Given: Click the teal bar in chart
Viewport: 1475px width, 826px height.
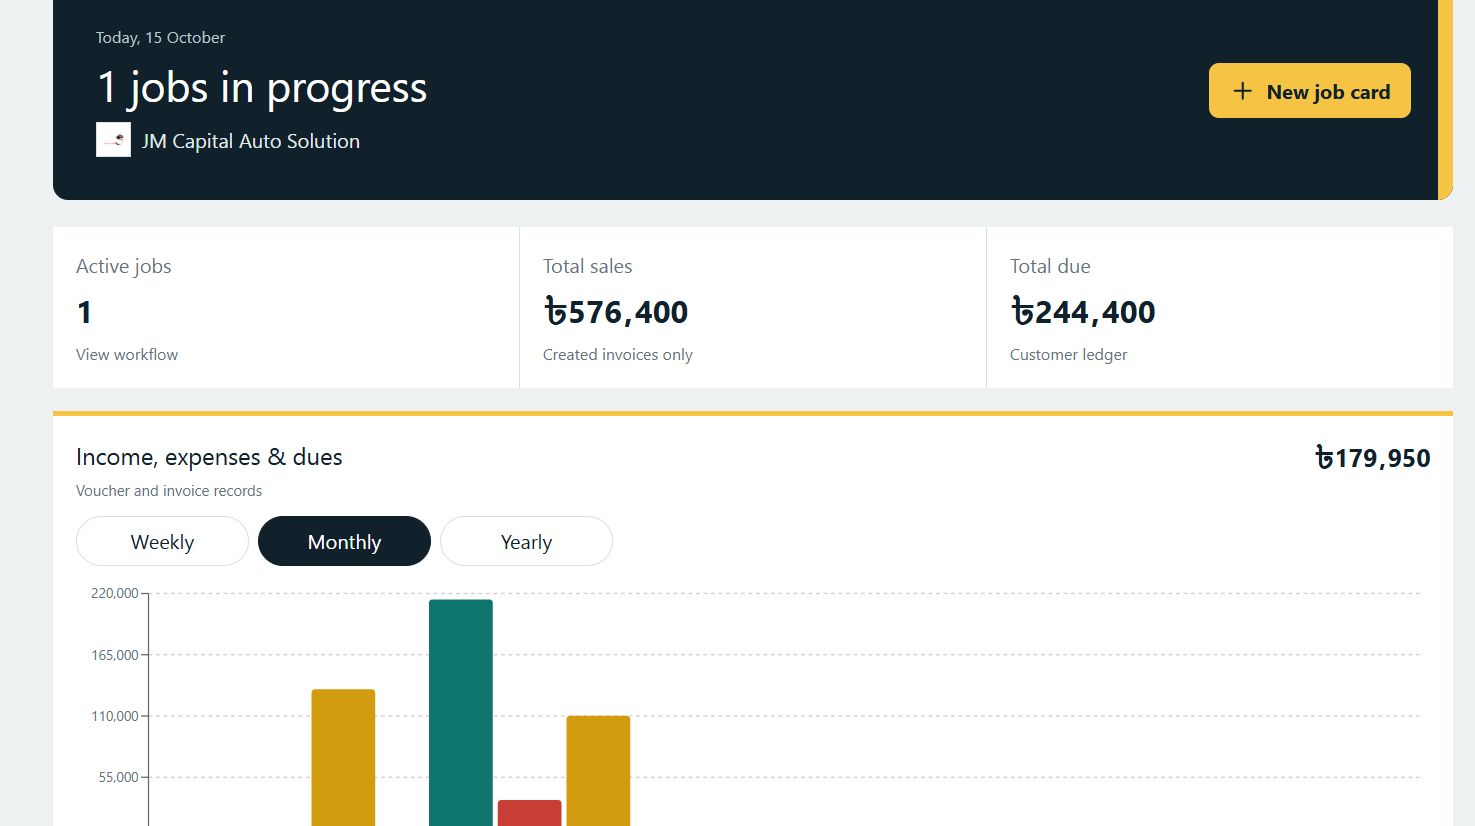Looking at the screenshot, I should pos(461,713).
